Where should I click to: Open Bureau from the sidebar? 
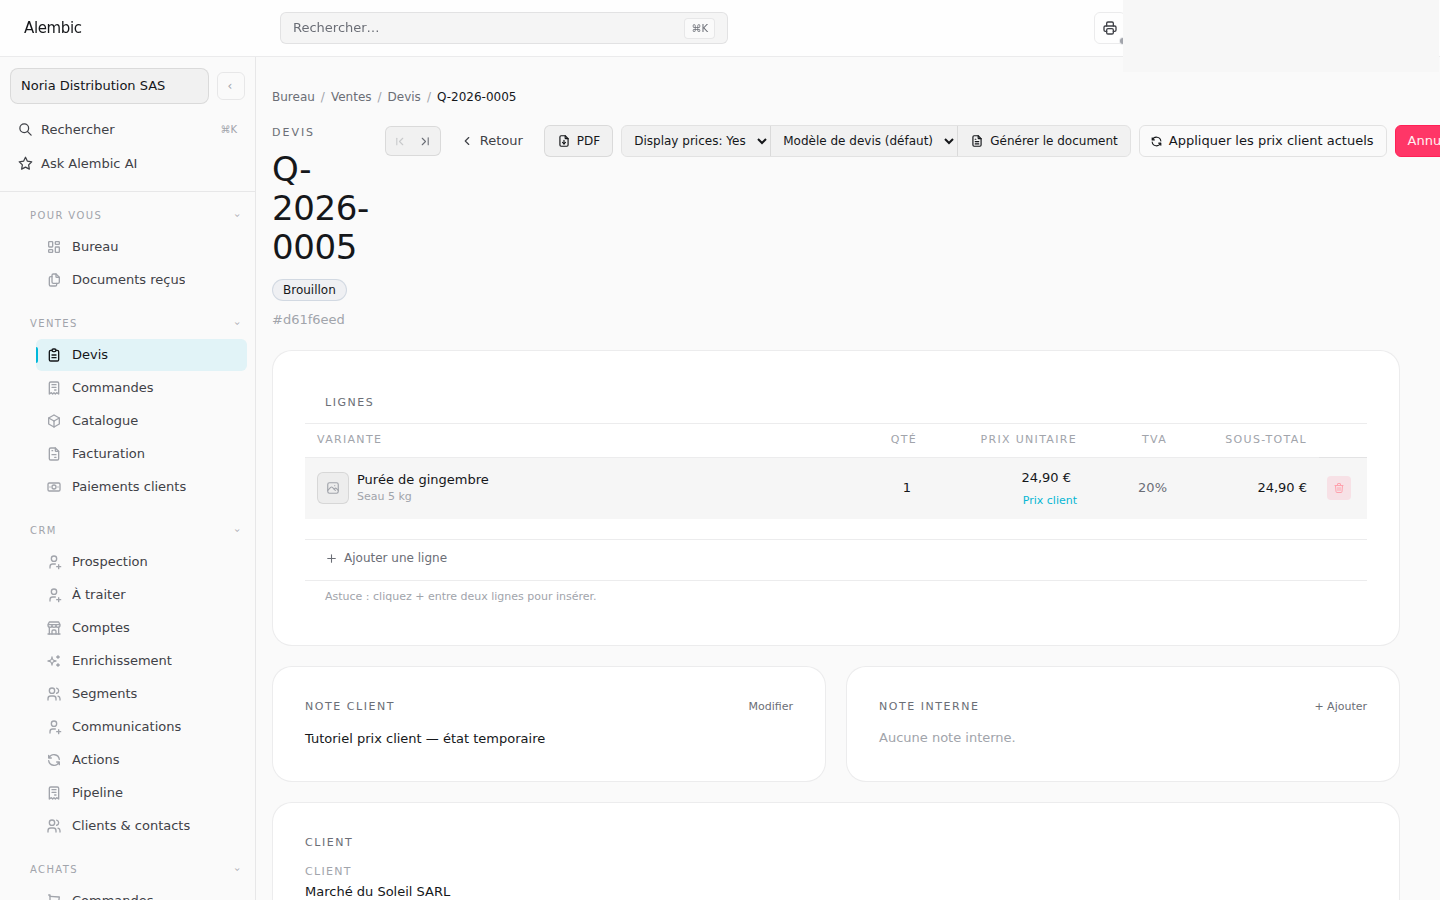[x=141, y=246]
